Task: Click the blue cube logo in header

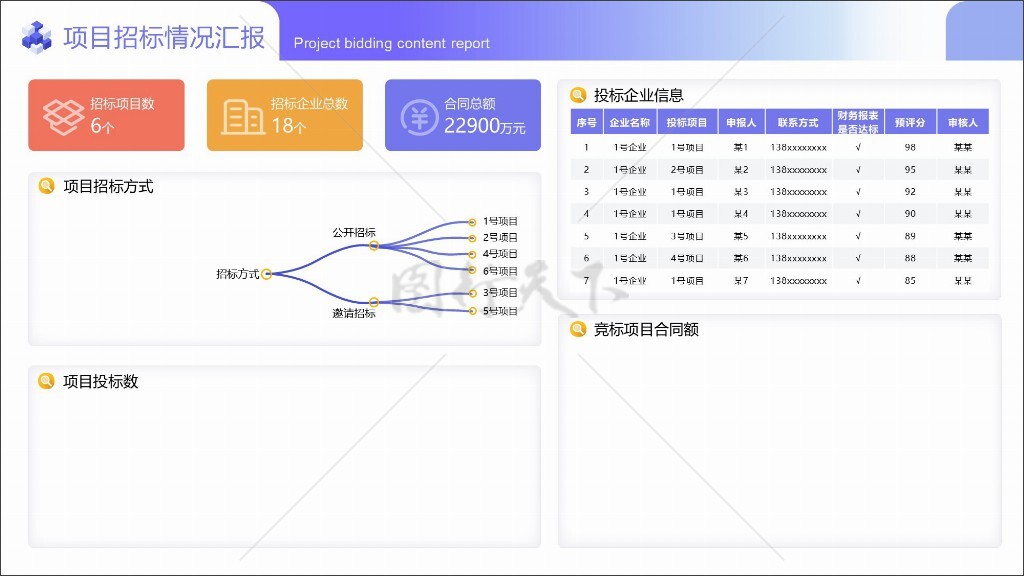Action: pyautogui.click(x=37, y=38)
